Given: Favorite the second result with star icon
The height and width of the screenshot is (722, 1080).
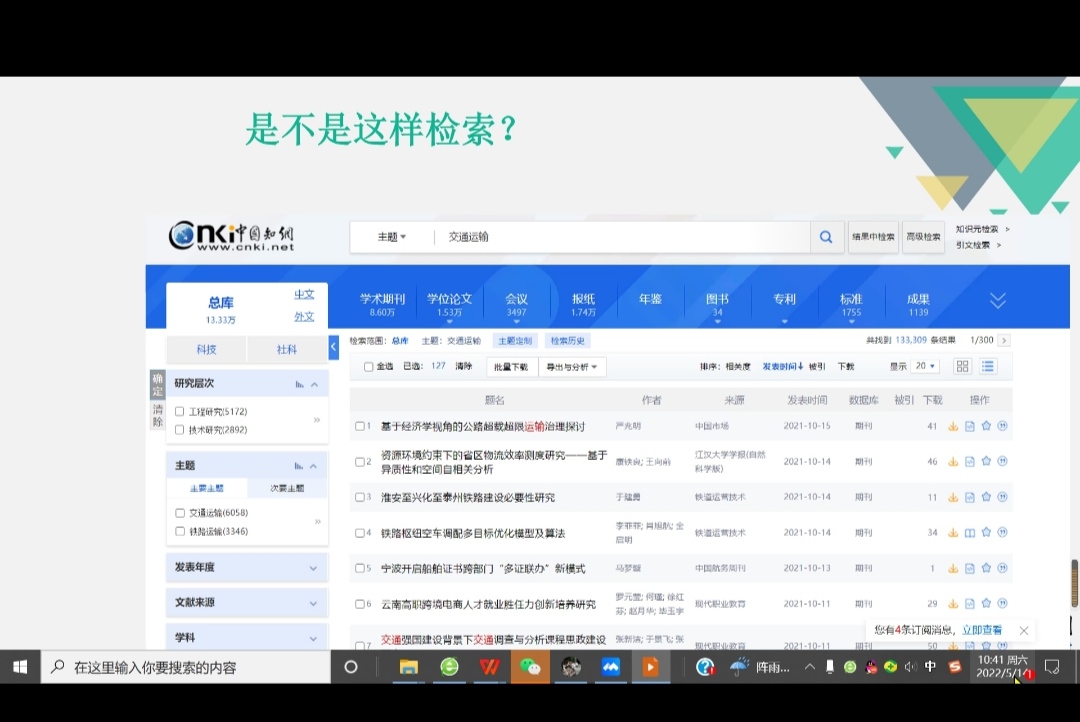Looking at the screenshot, I should [x=986, y=461].
